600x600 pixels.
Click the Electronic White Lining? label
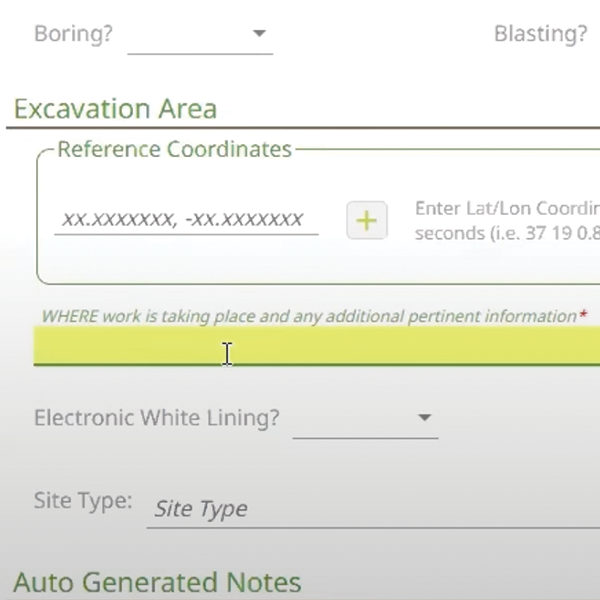tap(157, 418)
